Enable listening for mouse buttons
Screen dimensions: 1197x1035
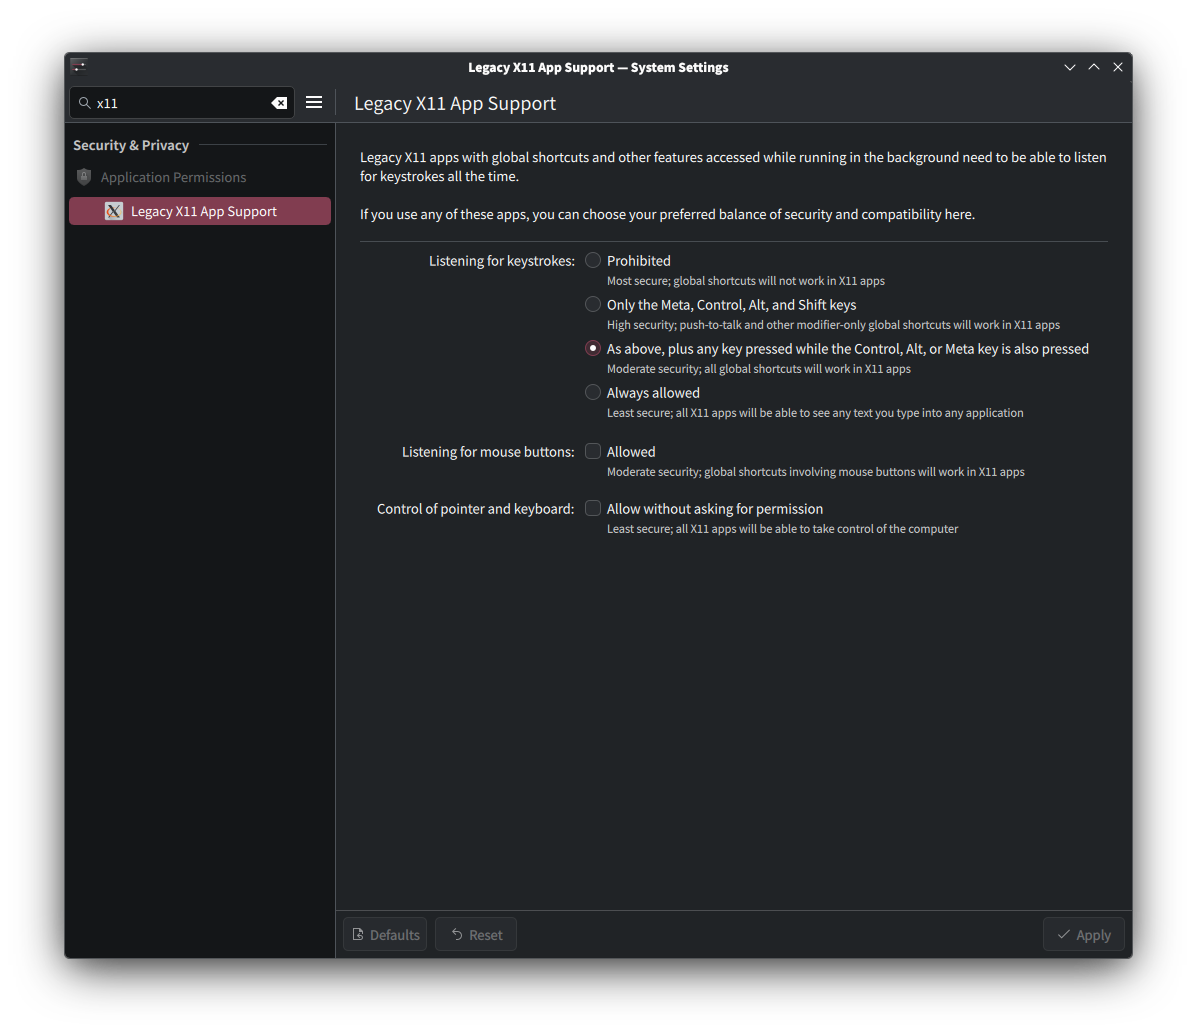(x=592, y=451)
